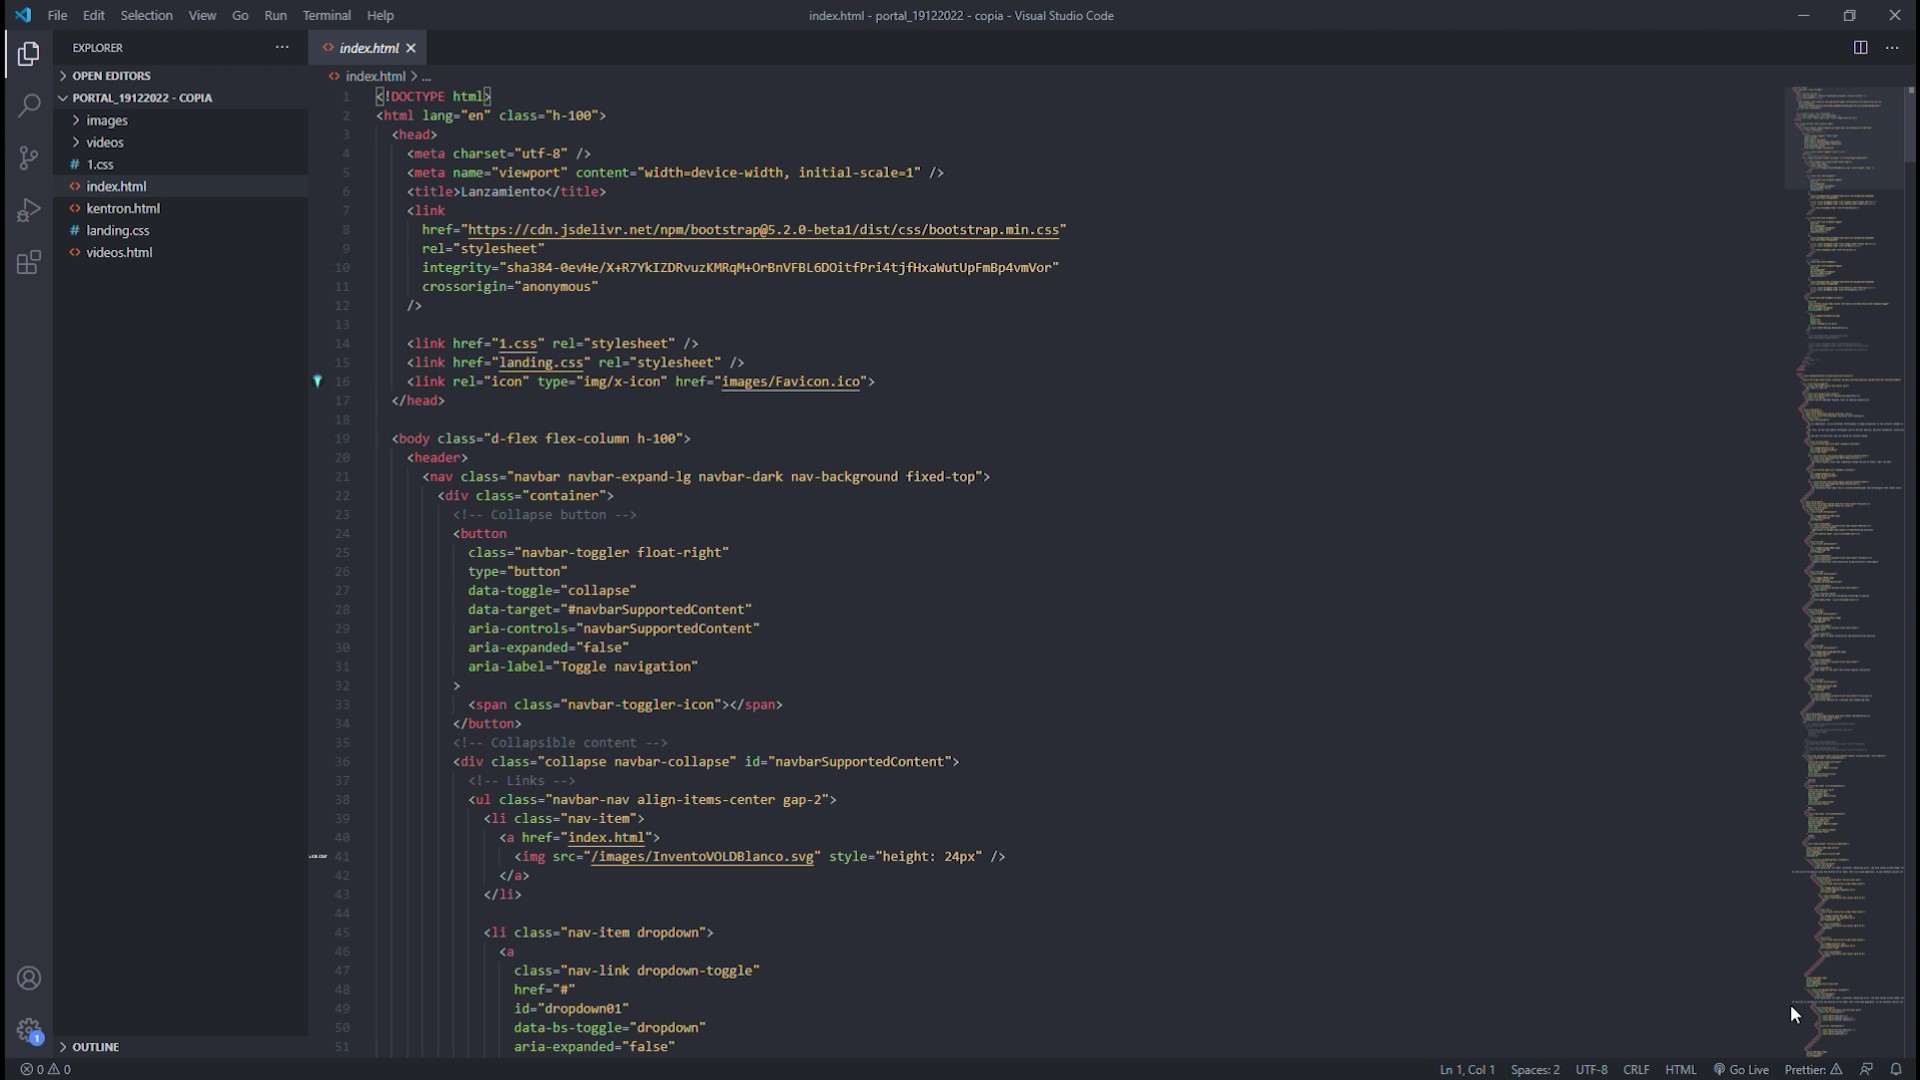Open editor more actions ellipsis
The width and height of the screenshot is (1920, 1080).
(1892, 47)
